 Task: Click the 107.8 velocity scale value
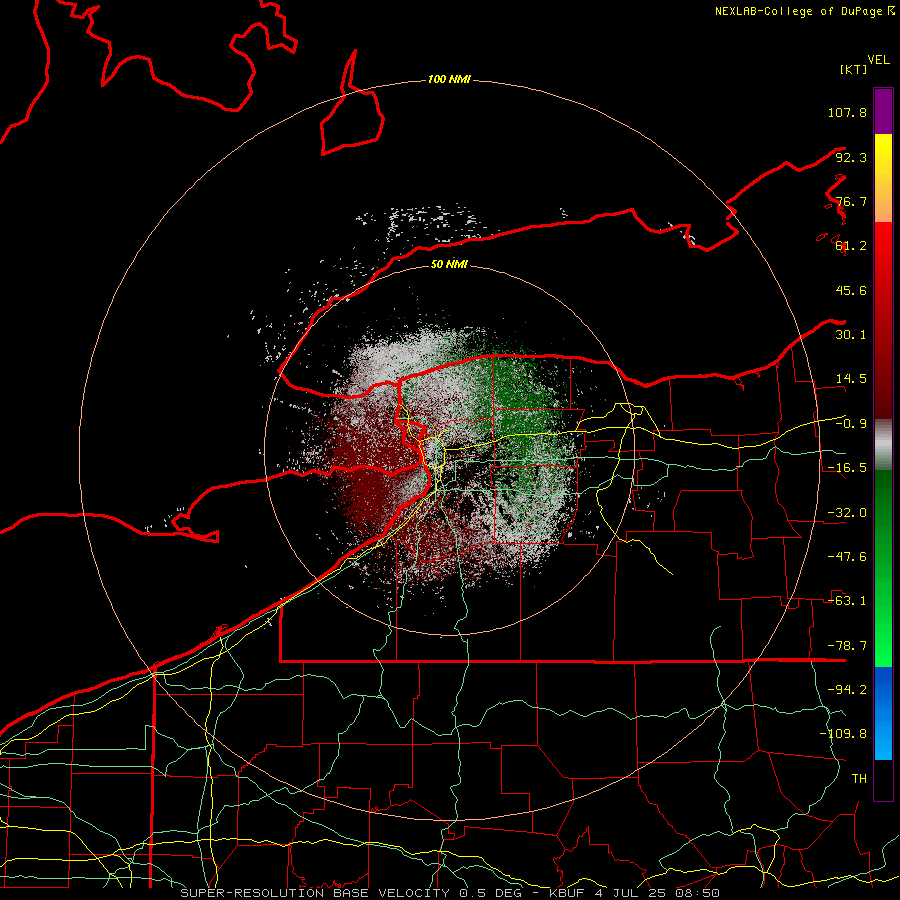(x=847, y=112)
